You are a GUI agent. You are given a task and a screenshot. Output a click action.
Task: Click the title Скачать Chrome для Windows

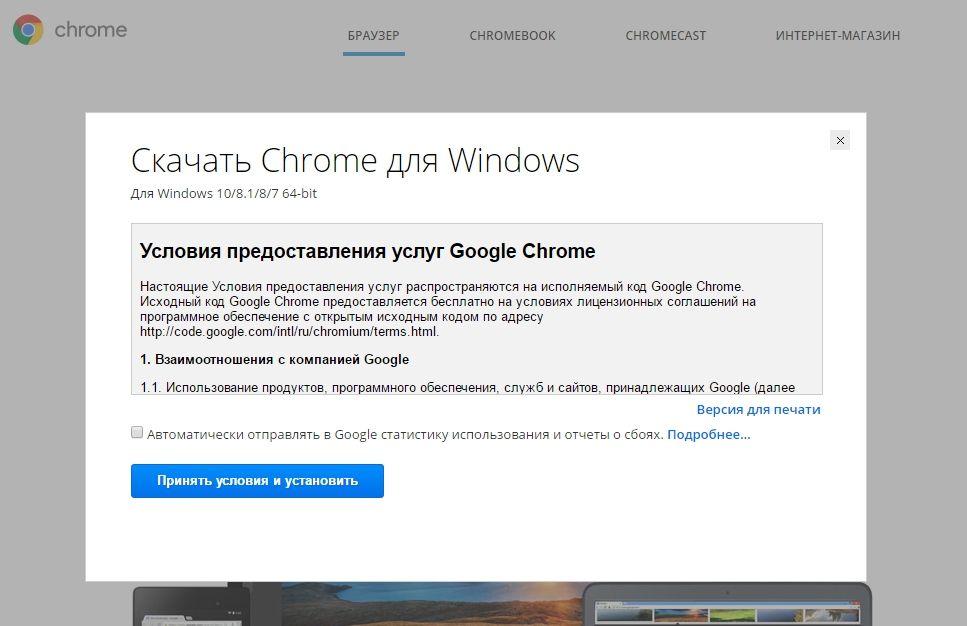click(x=355, y=160)
